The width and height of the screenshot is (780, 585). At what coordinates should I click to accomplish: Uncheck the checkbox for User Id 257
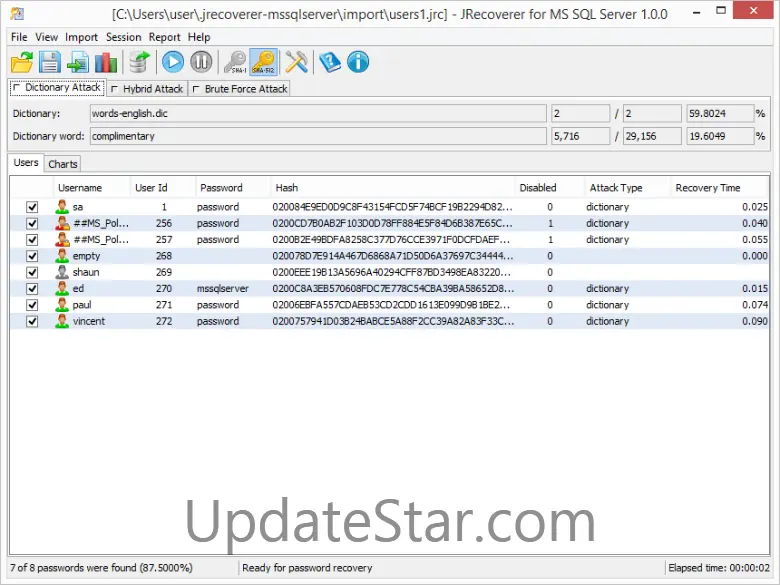(x=32, y=240)
